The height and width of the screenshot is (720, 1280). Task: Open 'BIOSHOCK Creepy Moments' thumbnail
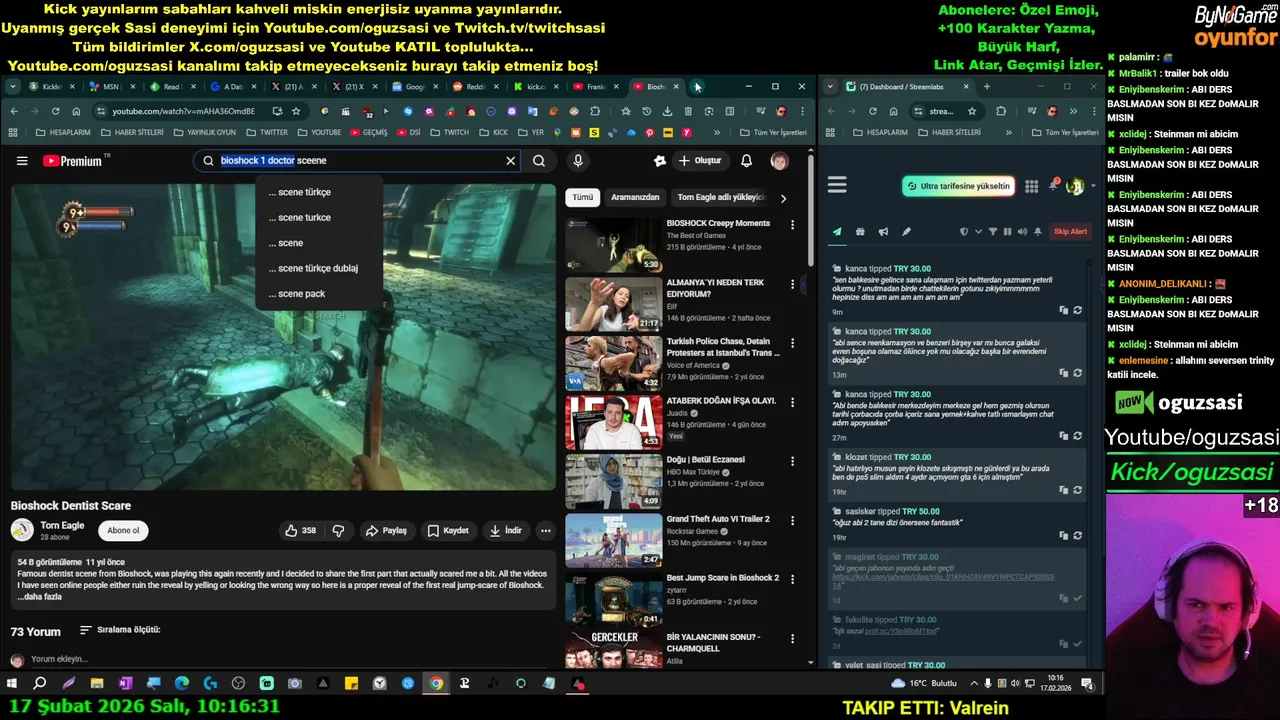[613, 245]
